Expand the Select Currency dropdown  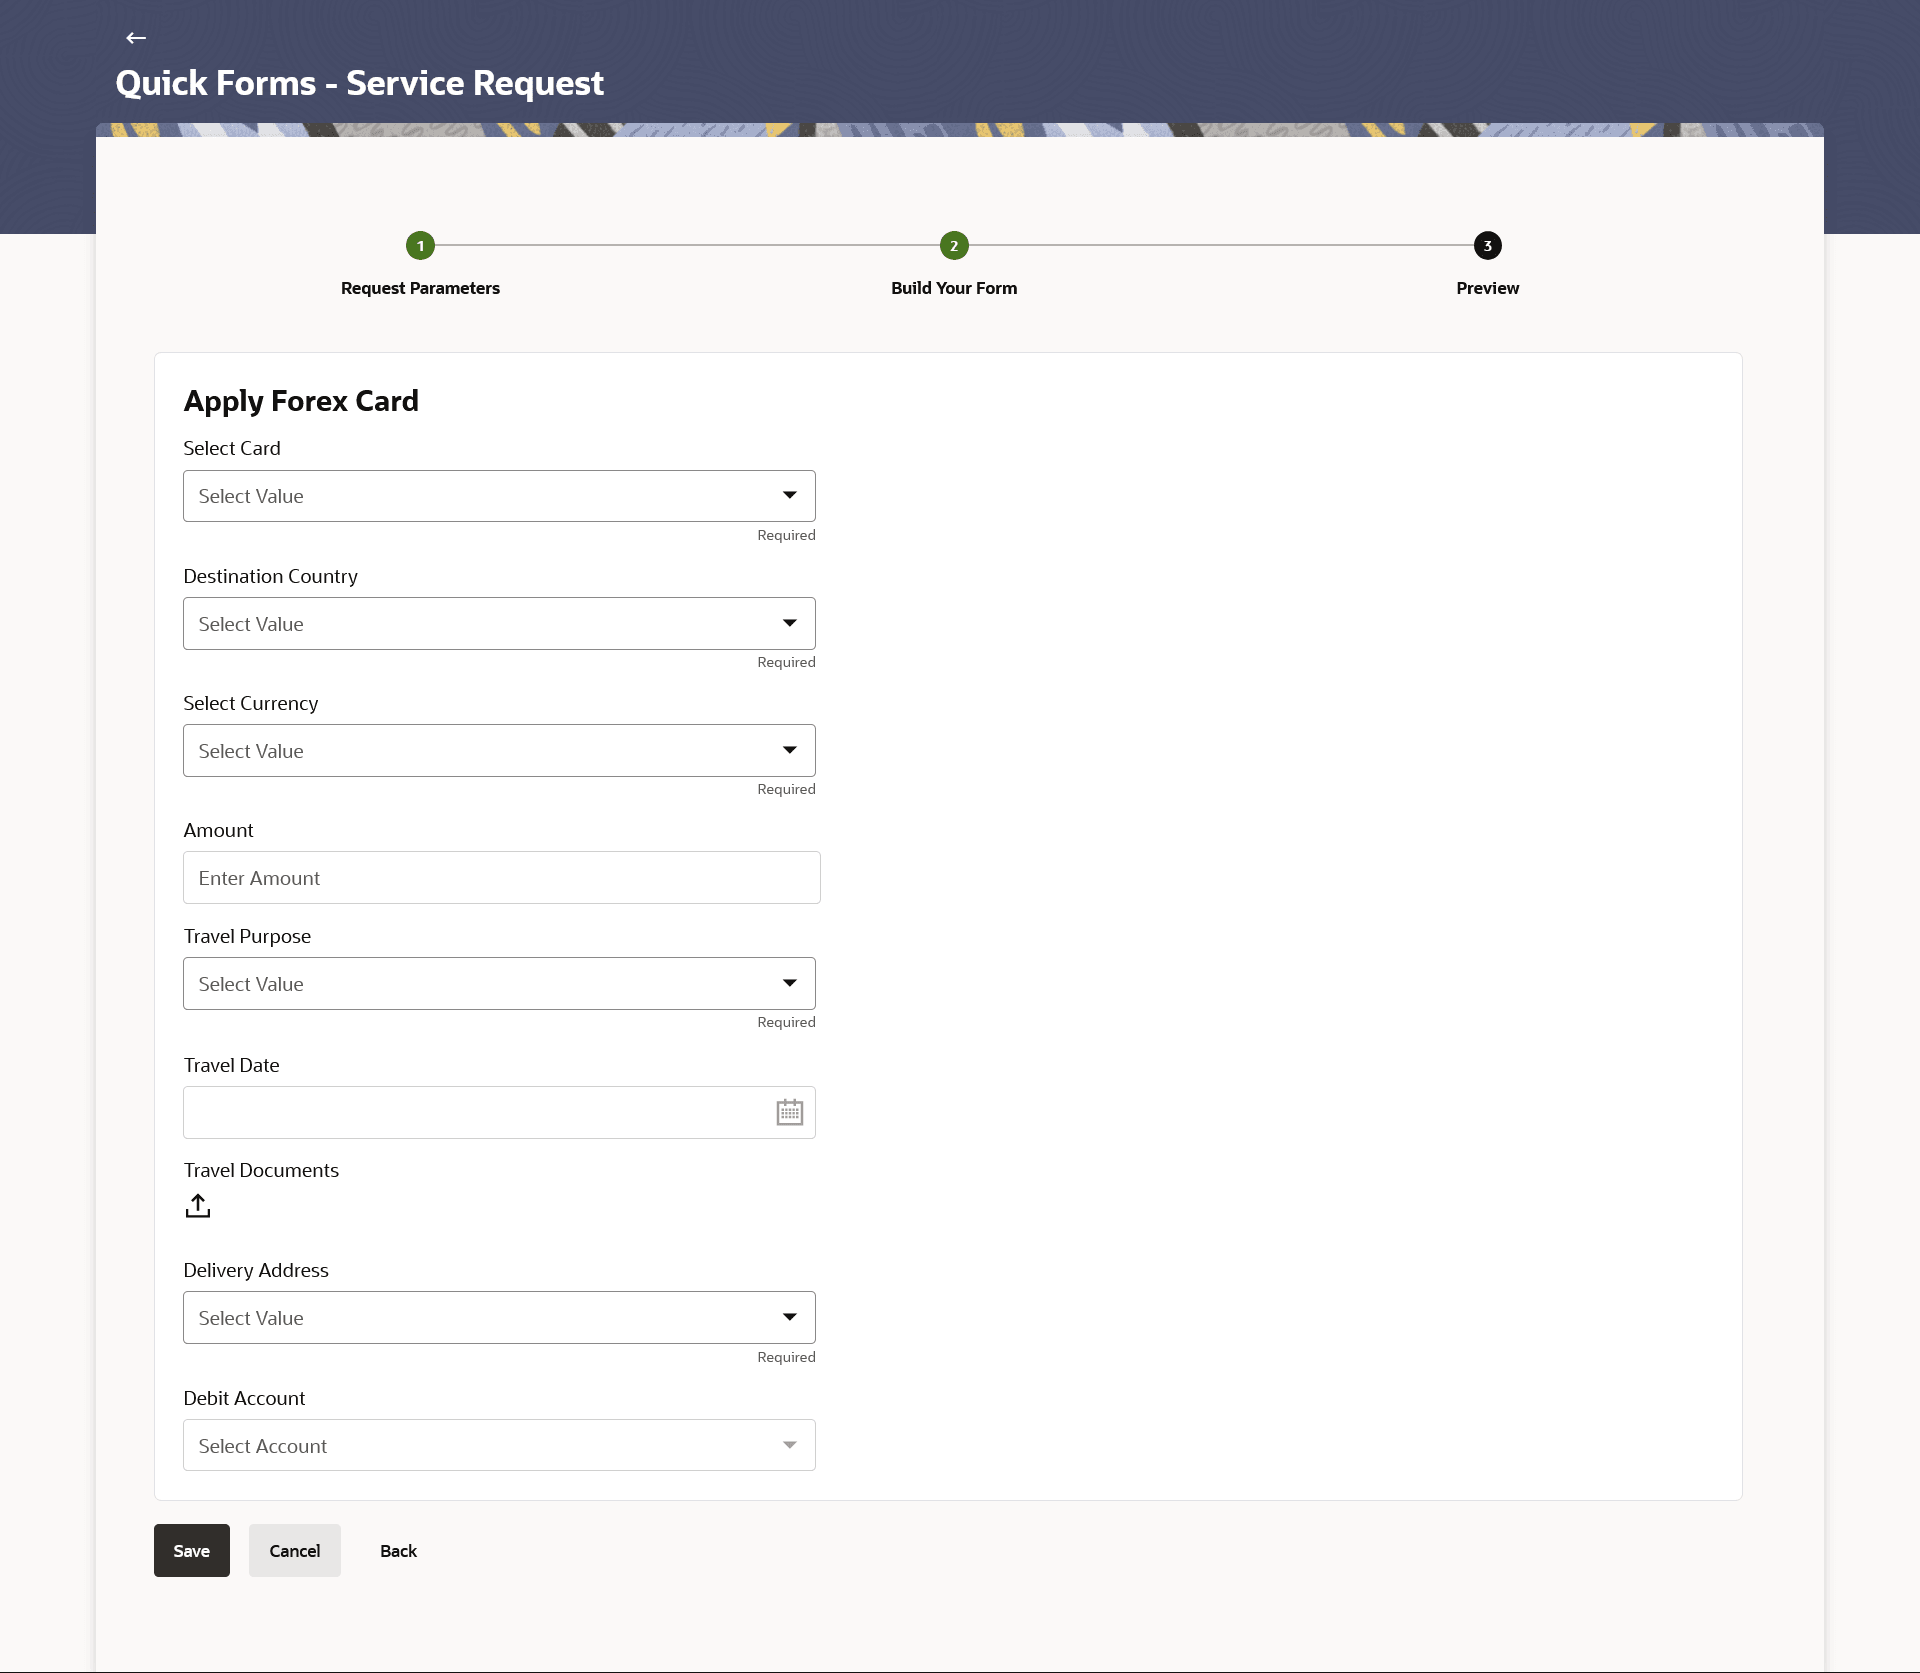point(499,751)
